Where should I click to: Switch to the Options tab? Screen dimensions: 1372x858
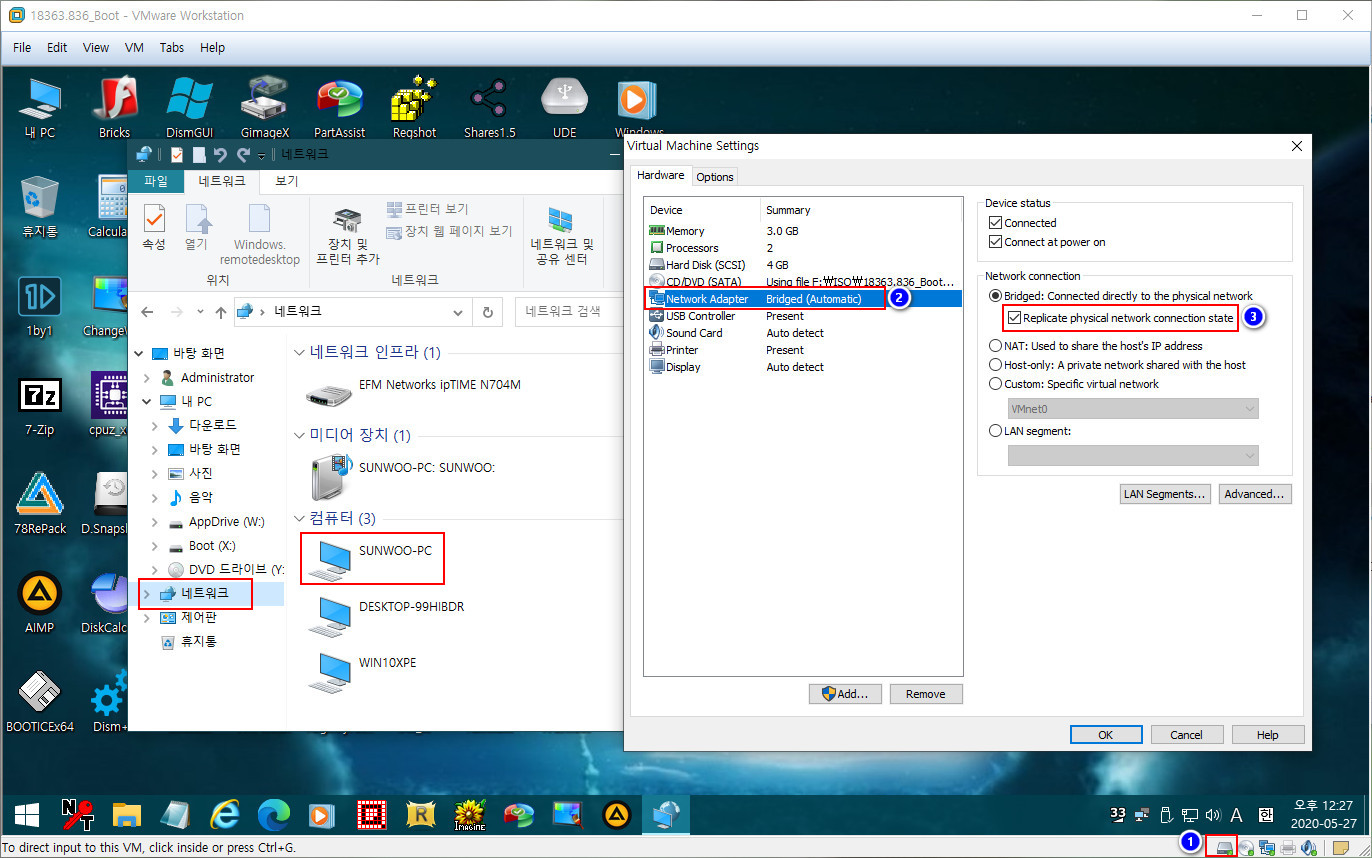715,177
